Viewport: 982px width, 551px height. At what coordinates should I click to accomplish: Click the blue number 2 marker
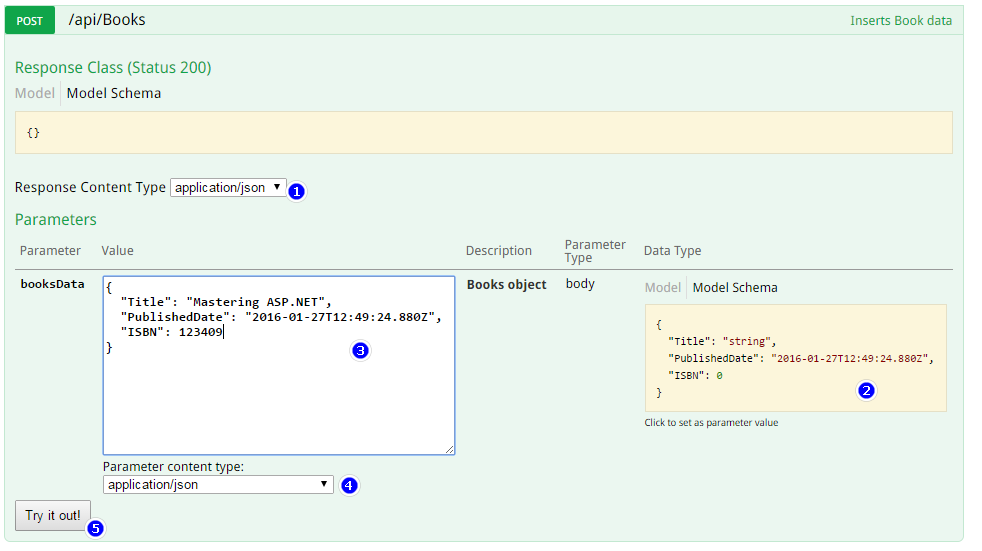point(867,391)
